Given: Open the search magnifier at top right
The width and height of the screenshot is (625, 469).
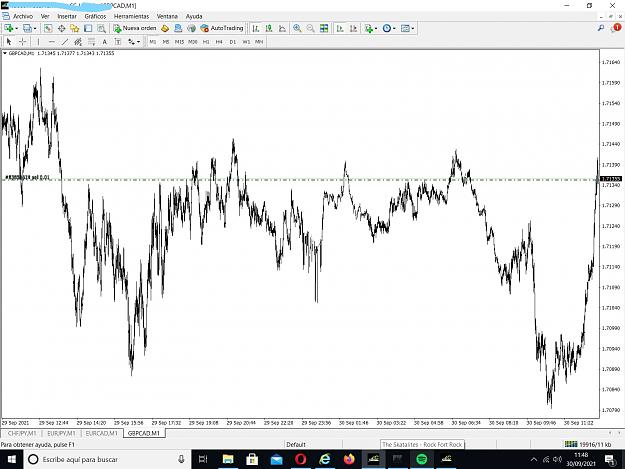Looking at the screenshot, I should tap(601, 28).
